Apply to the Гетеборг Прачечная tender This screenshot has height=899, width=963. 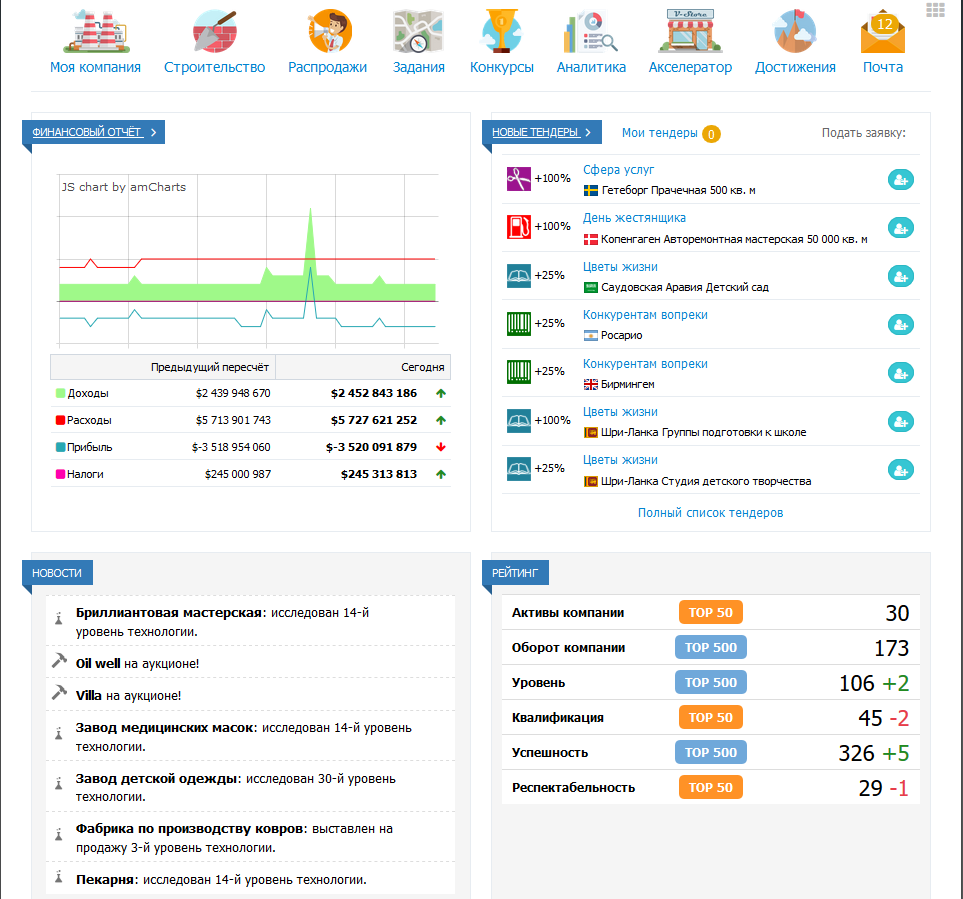901,180
